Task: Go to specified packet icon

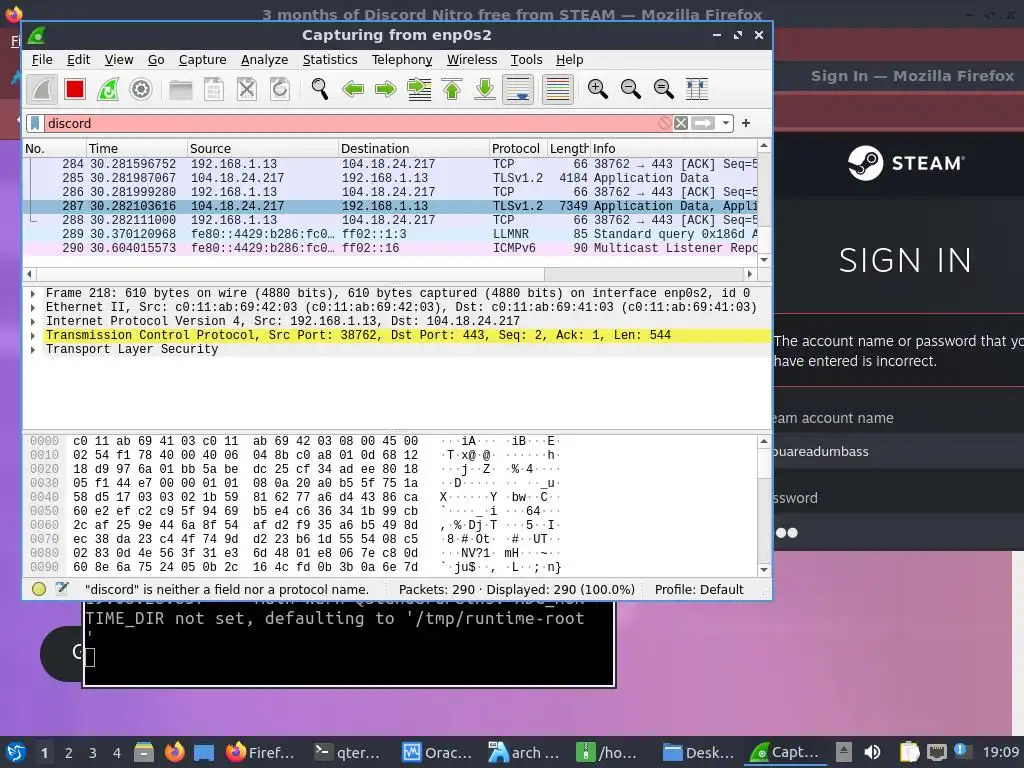Action: pyautogui.click(x=419, y=89)
